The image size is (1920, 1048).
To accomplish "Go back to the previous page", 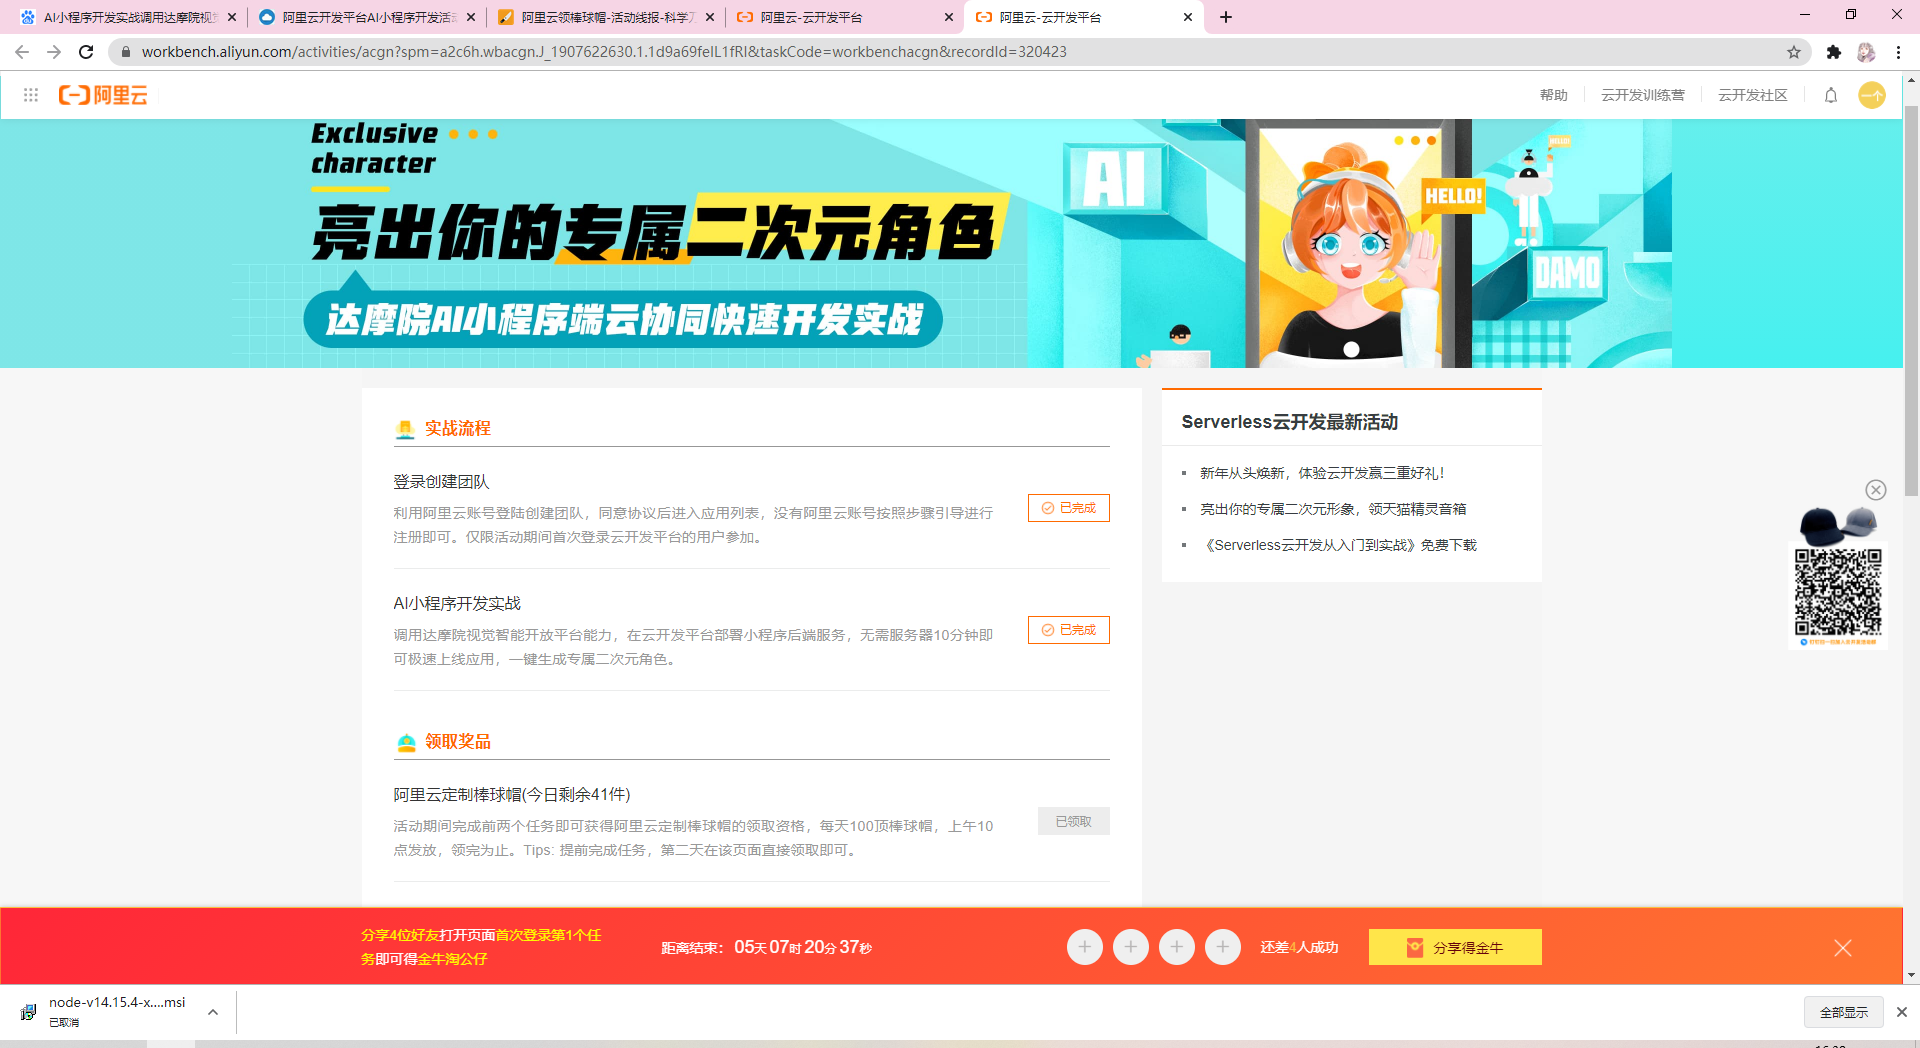I will (x=22, y=52).
